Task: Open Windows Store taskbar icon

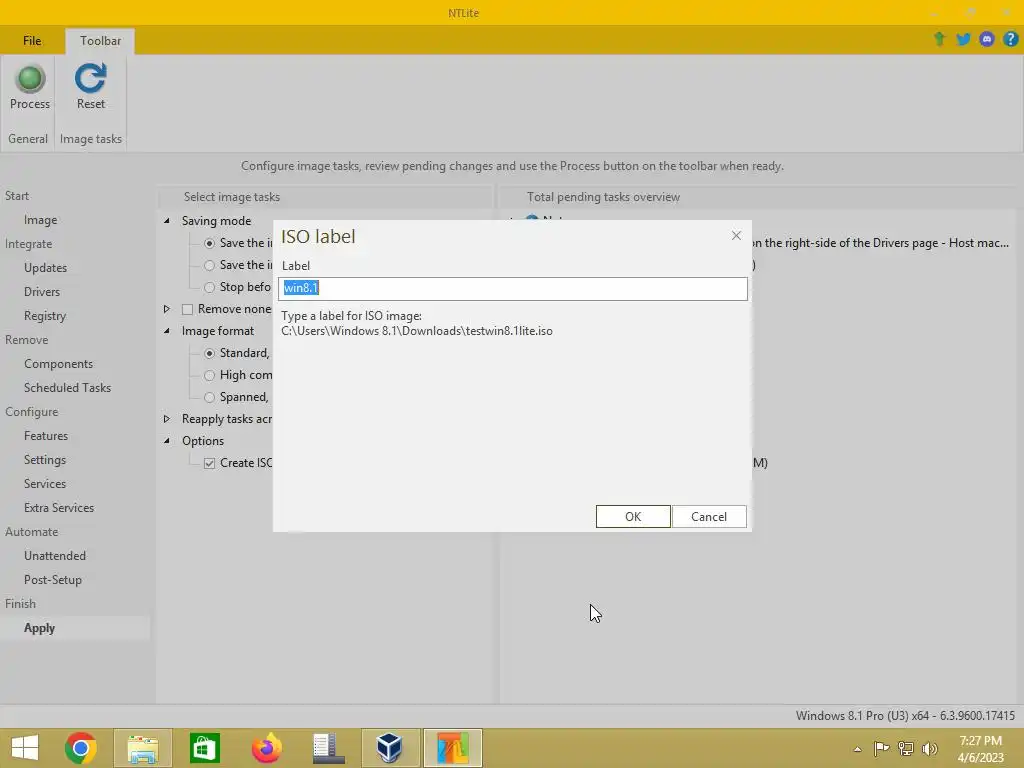Action: pyautogui.click(x=204, y=748)
